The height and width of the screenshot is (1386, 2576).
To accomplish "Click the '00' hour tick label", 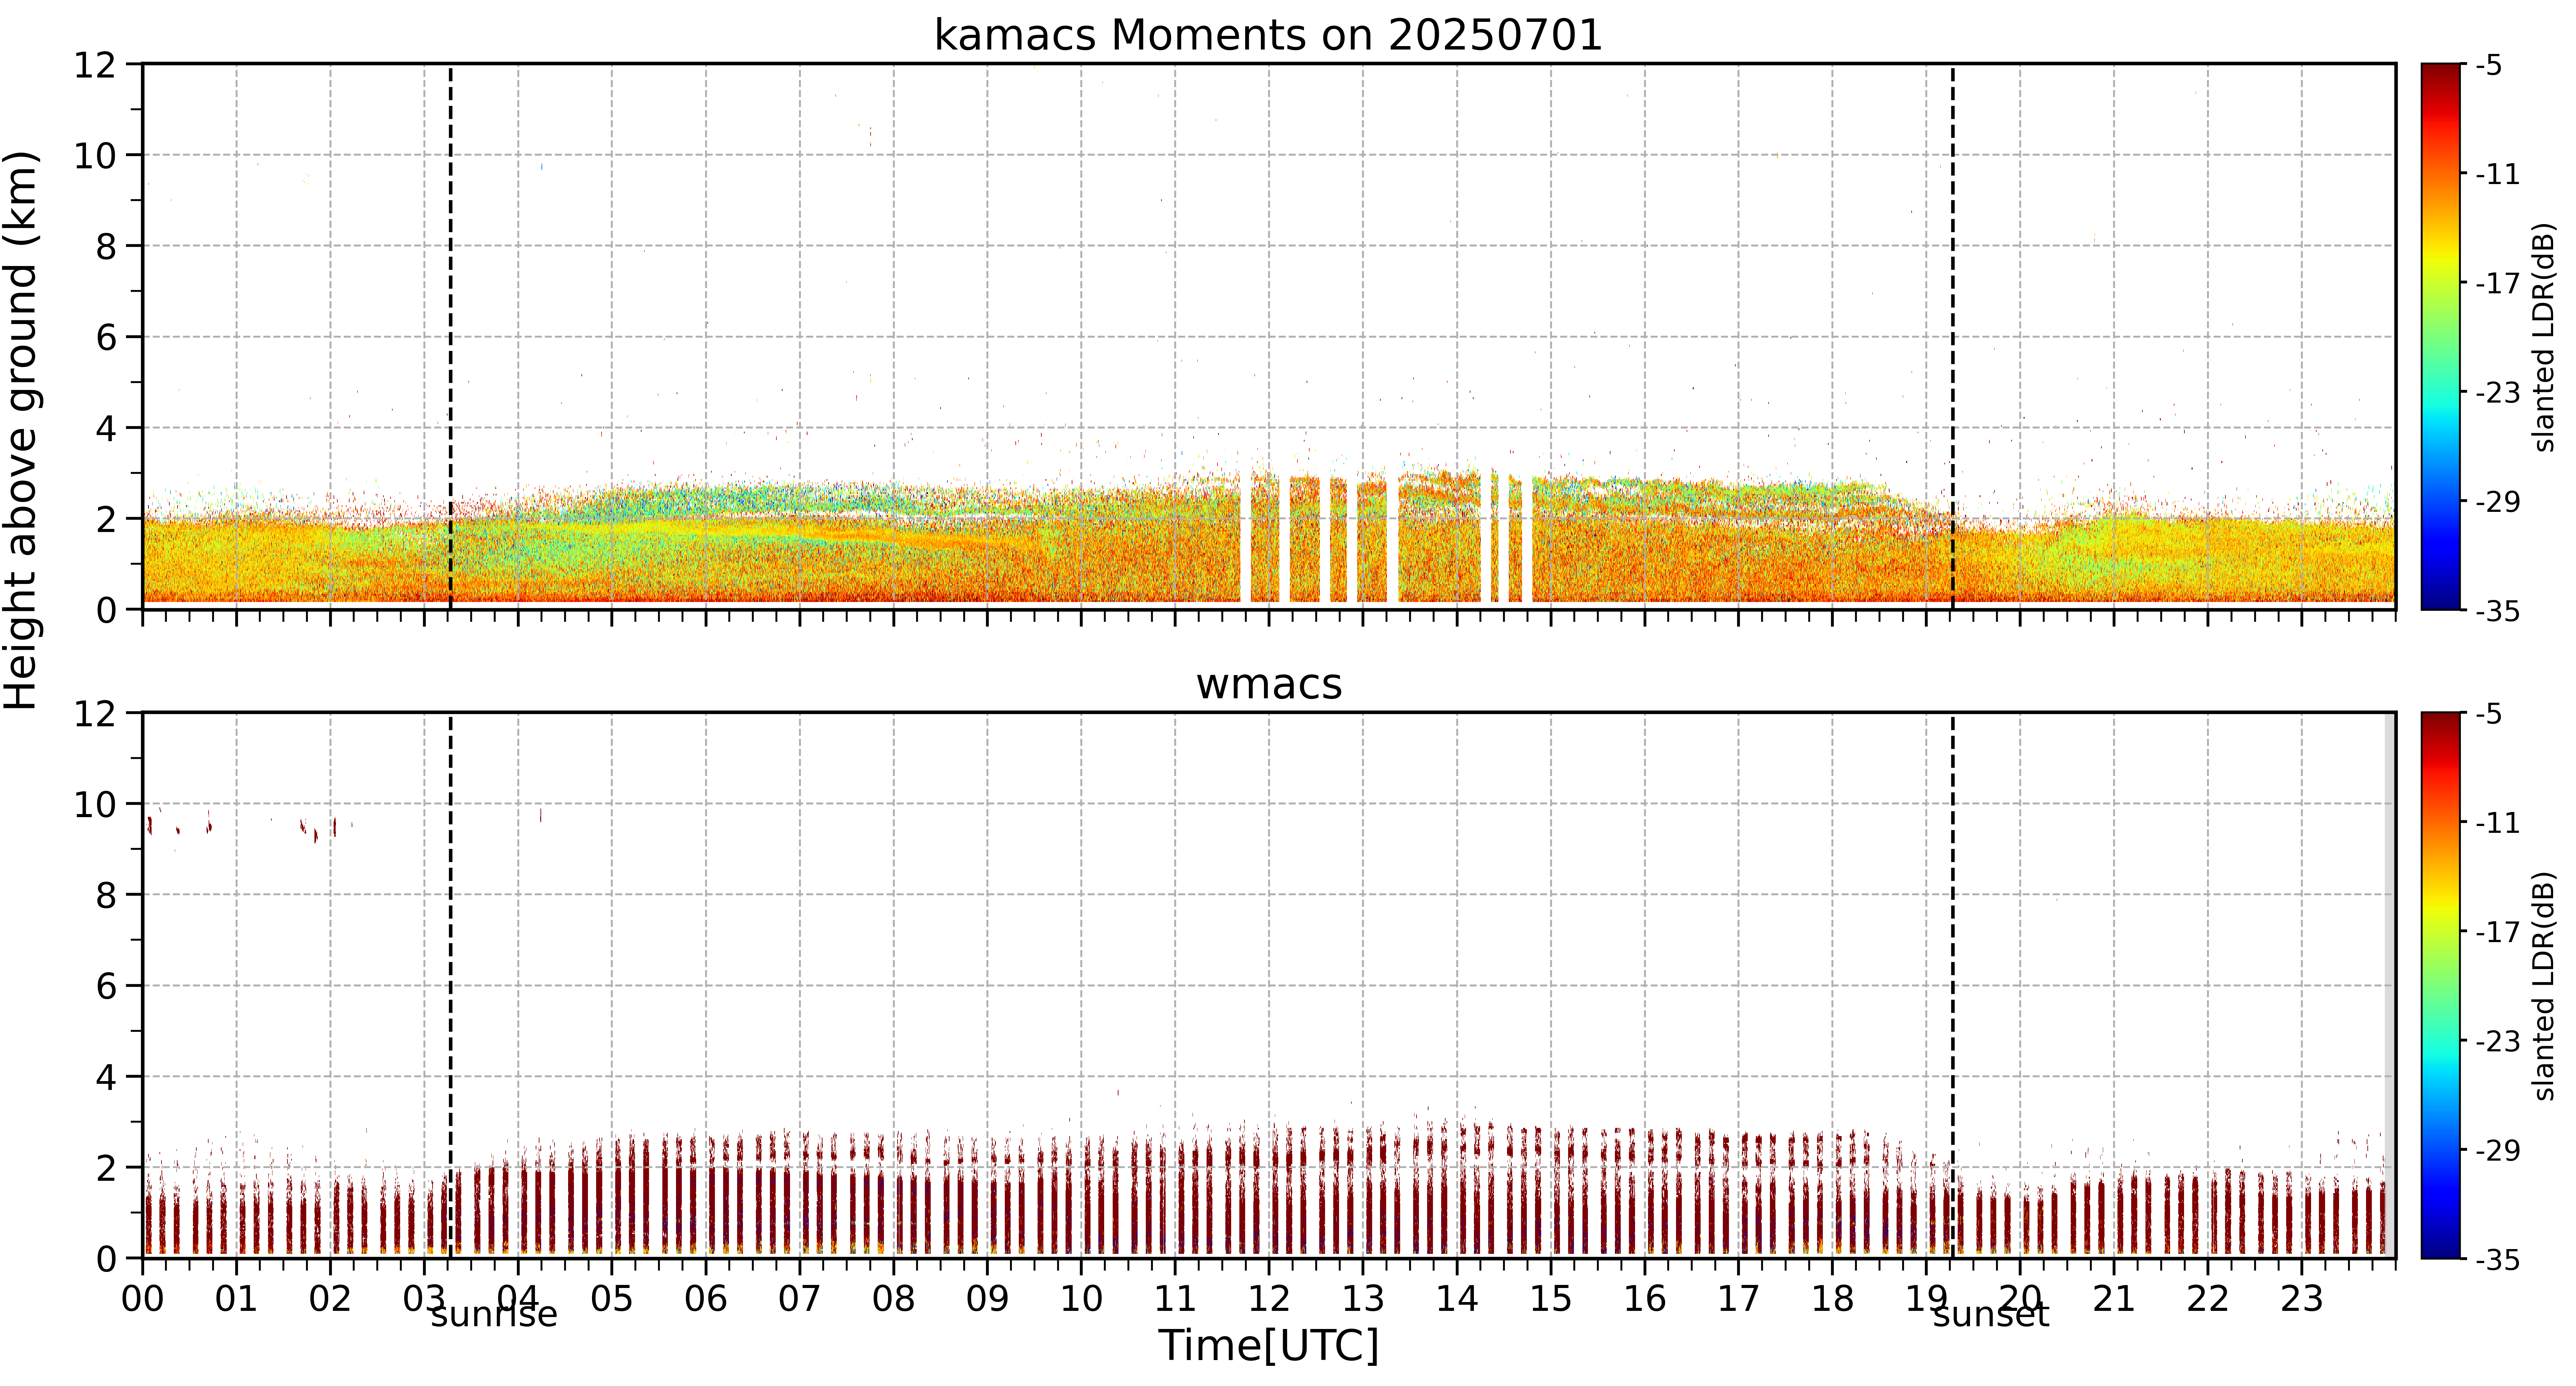I will click(x=143, y=1299).
